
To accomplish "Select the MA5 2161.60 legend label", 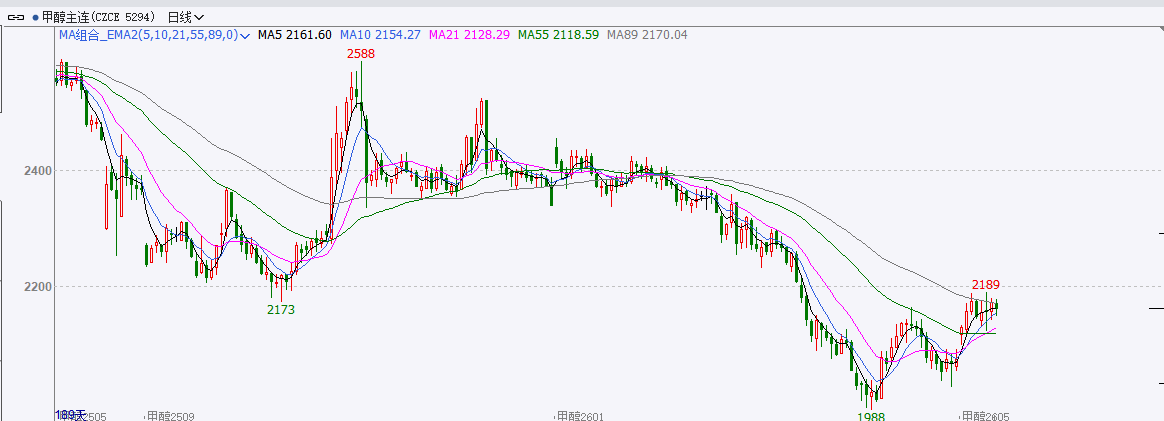I will [294, 35].
